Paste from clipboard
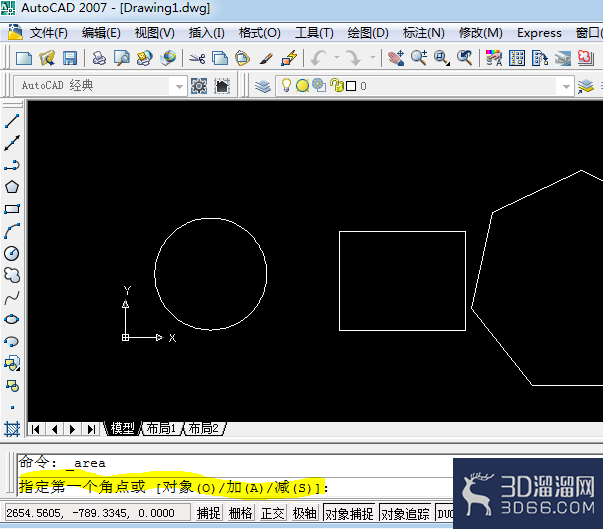Screen dimensions: 603x529 point(243,58)
